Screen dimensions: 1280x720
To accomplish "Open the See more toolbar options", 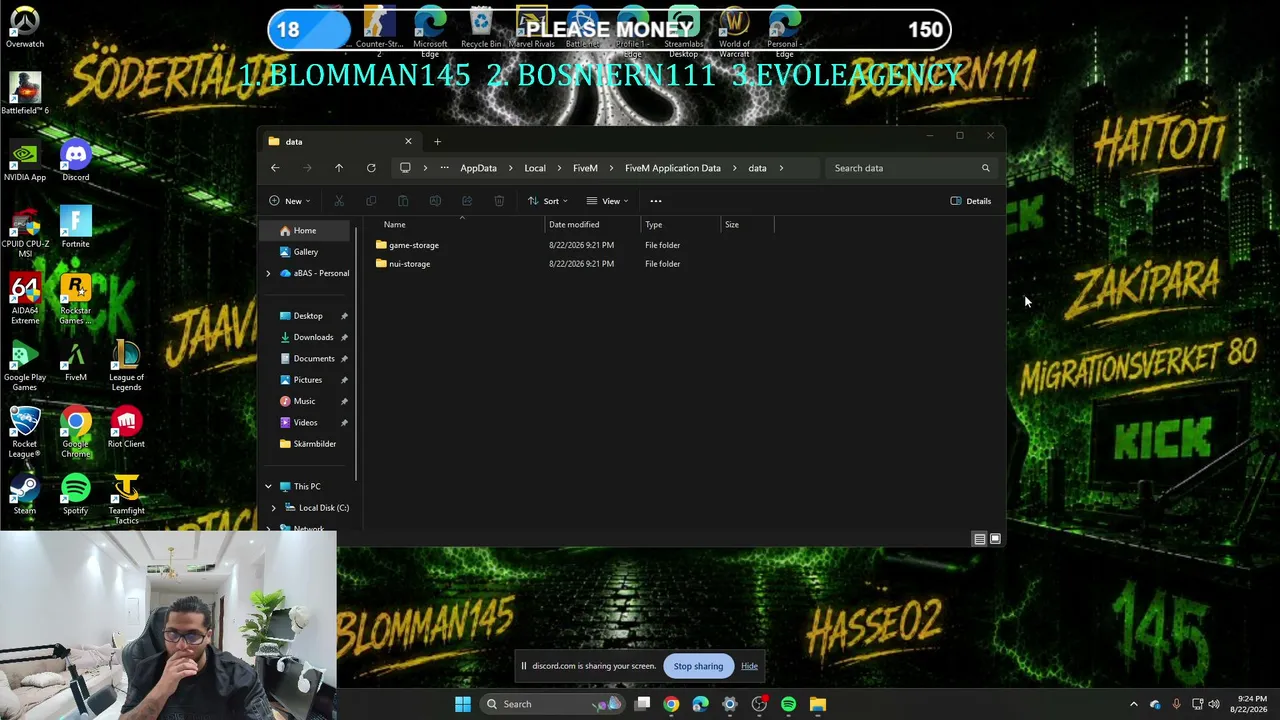I will coord(656,201).
